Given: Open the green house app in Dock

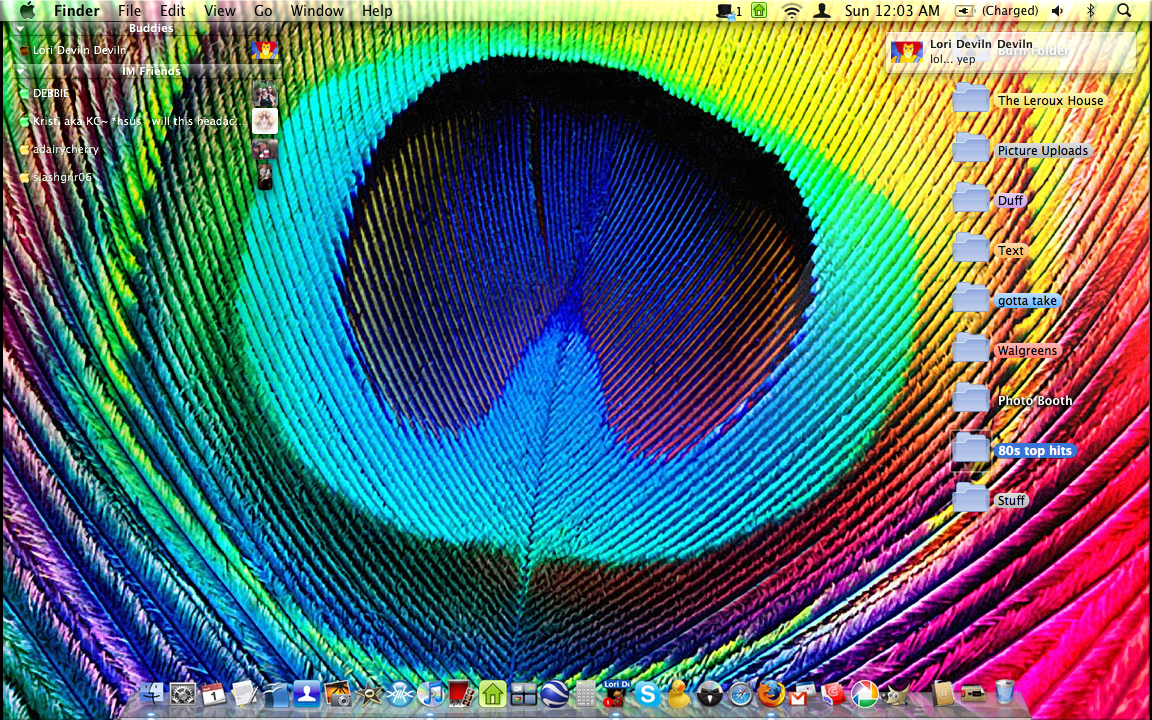Looking at the screenshot, I should [492, 693].
